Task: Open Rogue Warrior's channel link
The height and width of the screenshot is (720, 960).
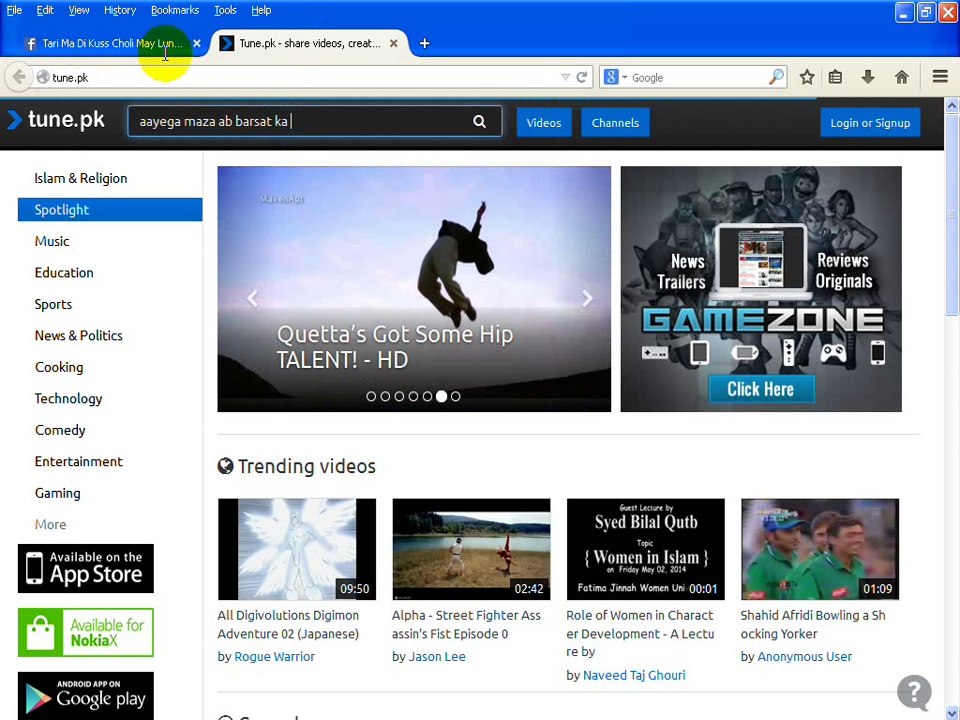Action: tap(274, 657)
